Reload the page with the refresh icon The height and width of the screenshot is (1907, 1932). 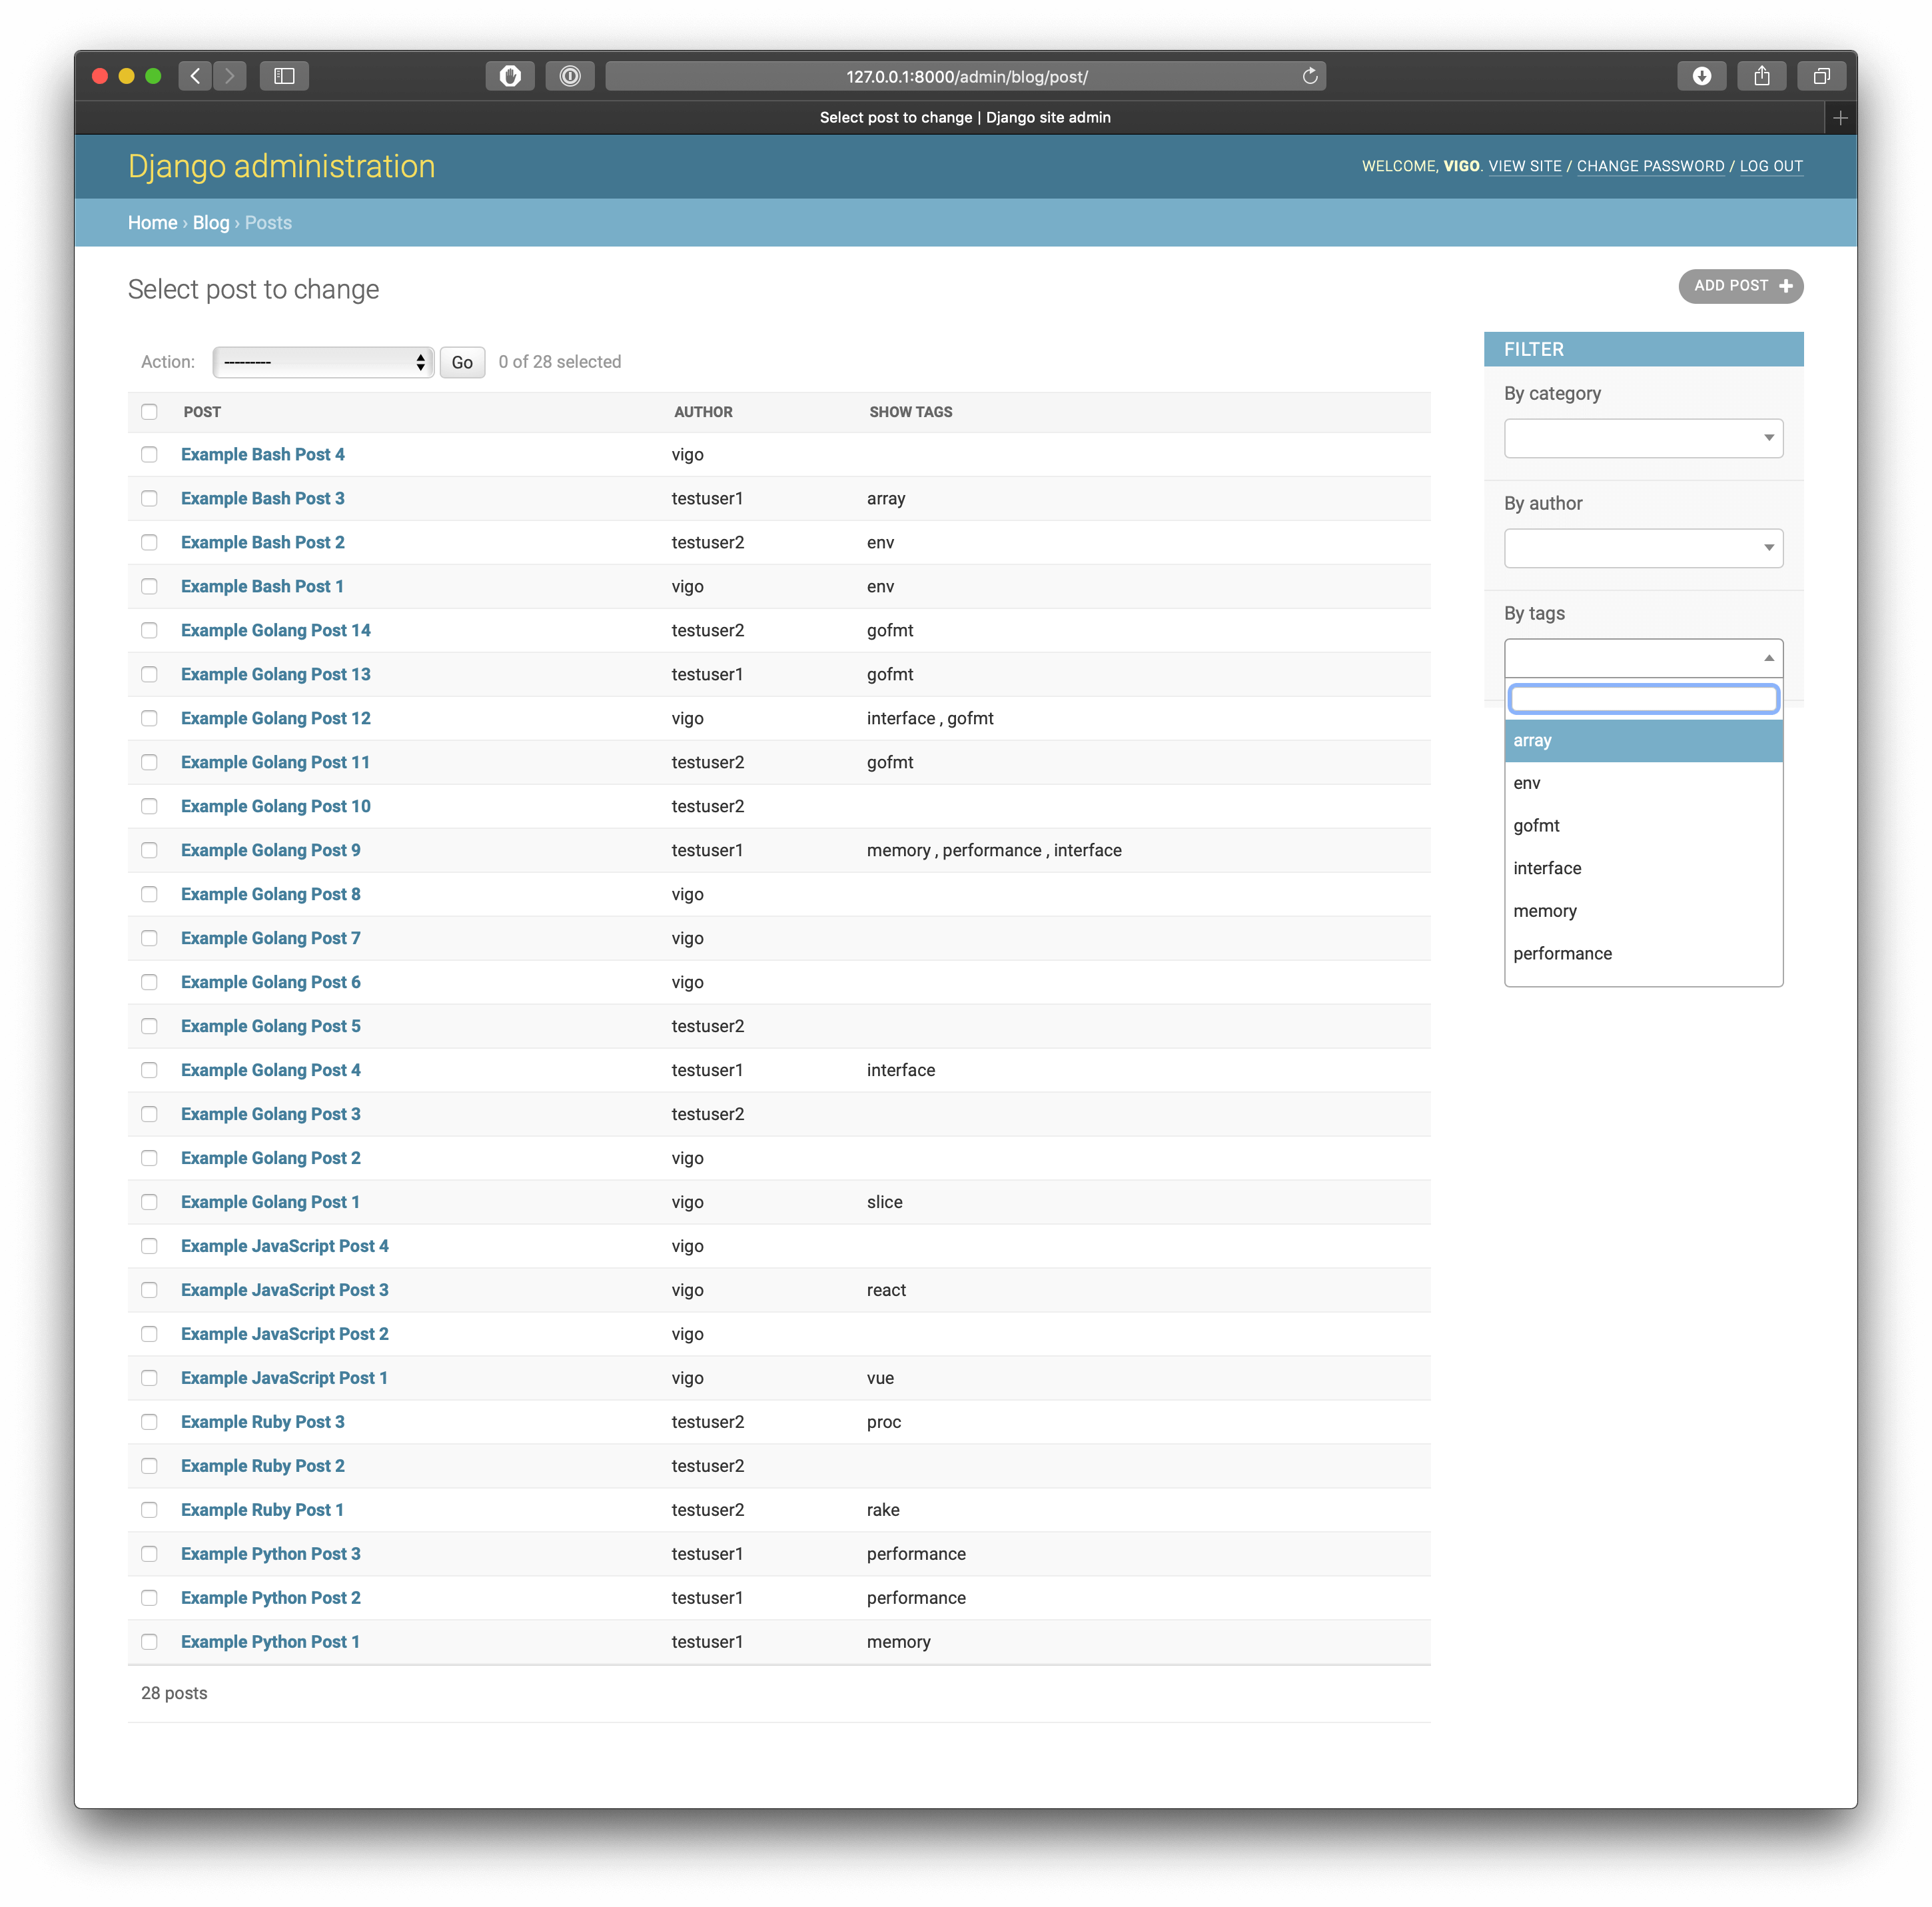(x=1309, y=75)
